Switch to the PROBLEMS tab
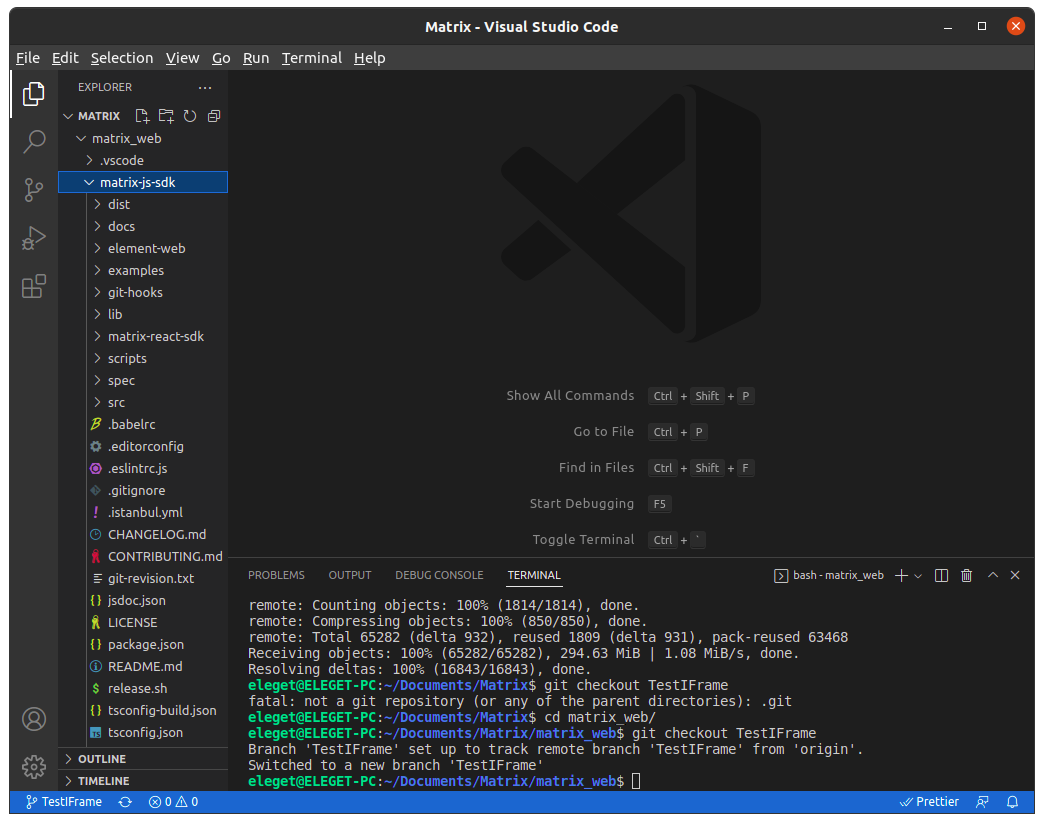Image resolution: width=1044 pixels, height=823 pixels. 276,575
